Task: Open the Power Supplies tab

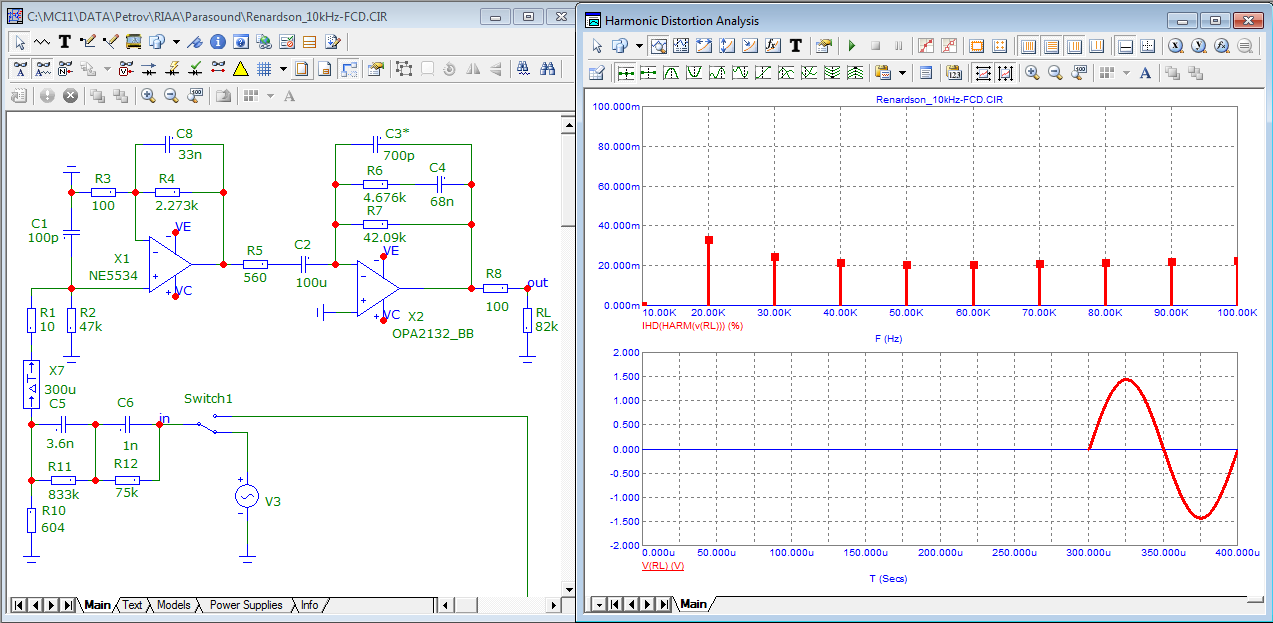Action: pyautogui.click(x=246, y=605)
